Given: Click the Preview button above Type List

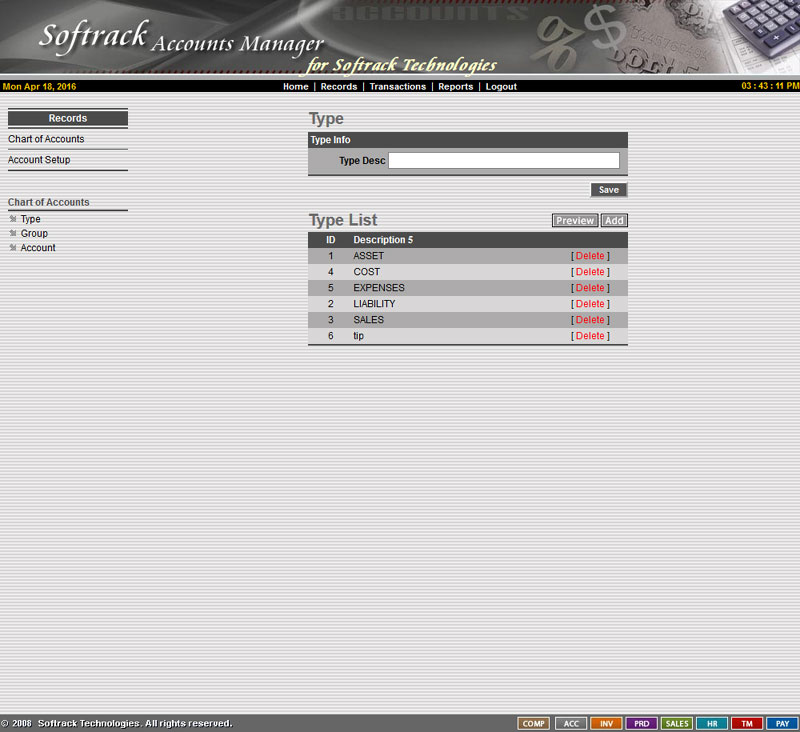Looking at the screenshot, I should pos(575,221).
